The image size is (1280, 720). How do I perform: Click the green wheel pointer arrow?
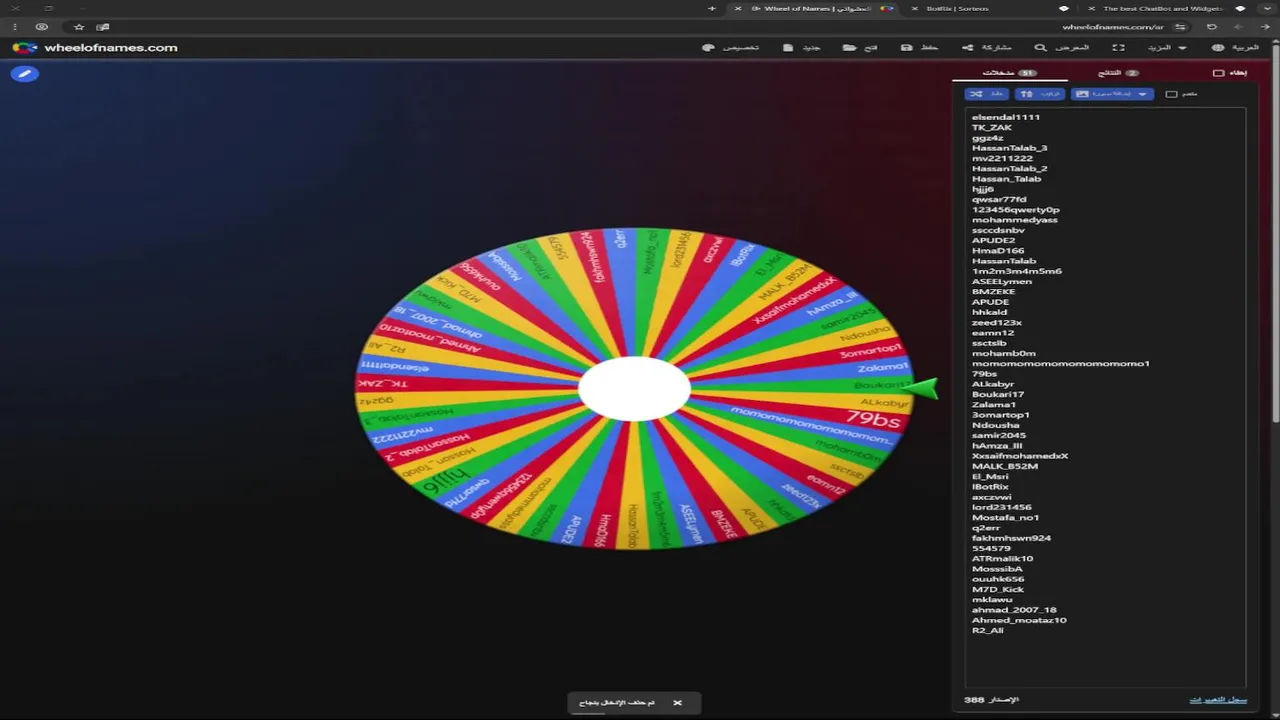920,388
